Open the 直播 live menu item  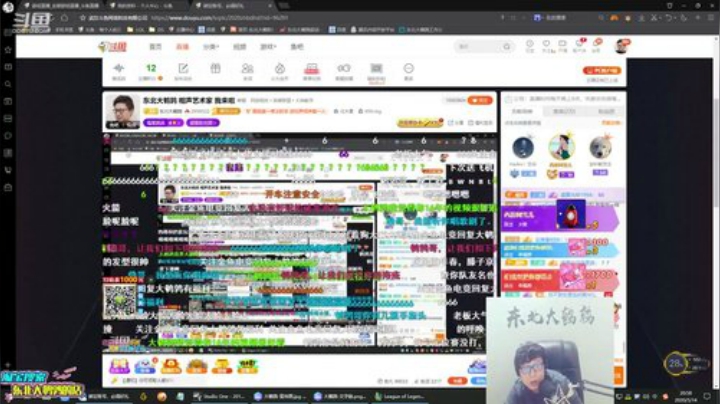(182, 46)
